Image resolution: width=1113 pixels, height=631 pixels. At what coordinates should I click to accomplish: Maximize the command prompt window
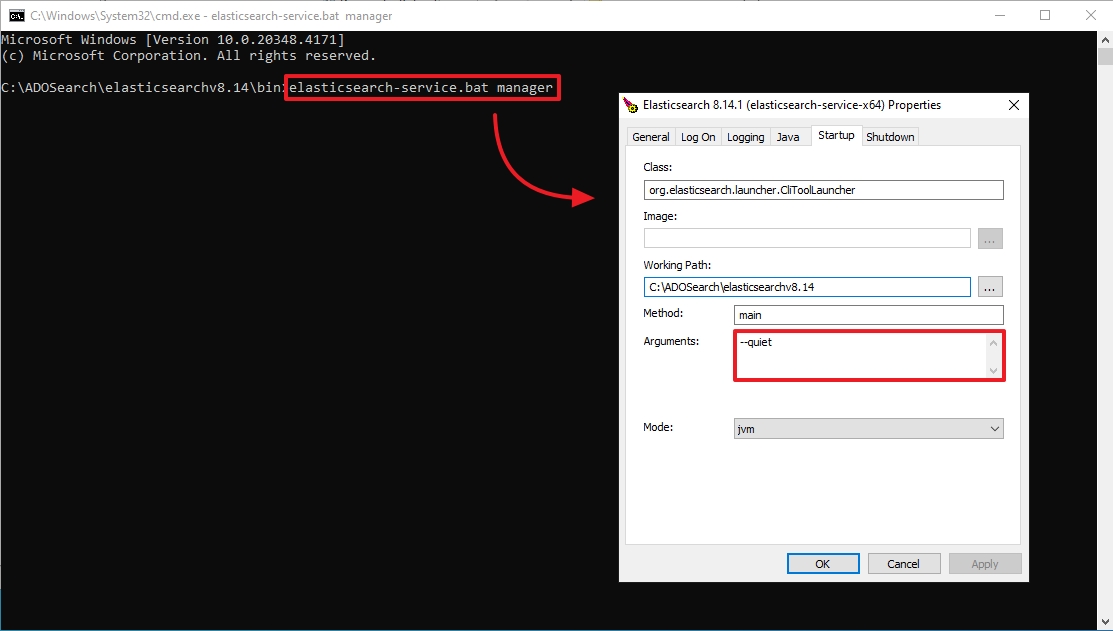click(x=1045, y=16)
